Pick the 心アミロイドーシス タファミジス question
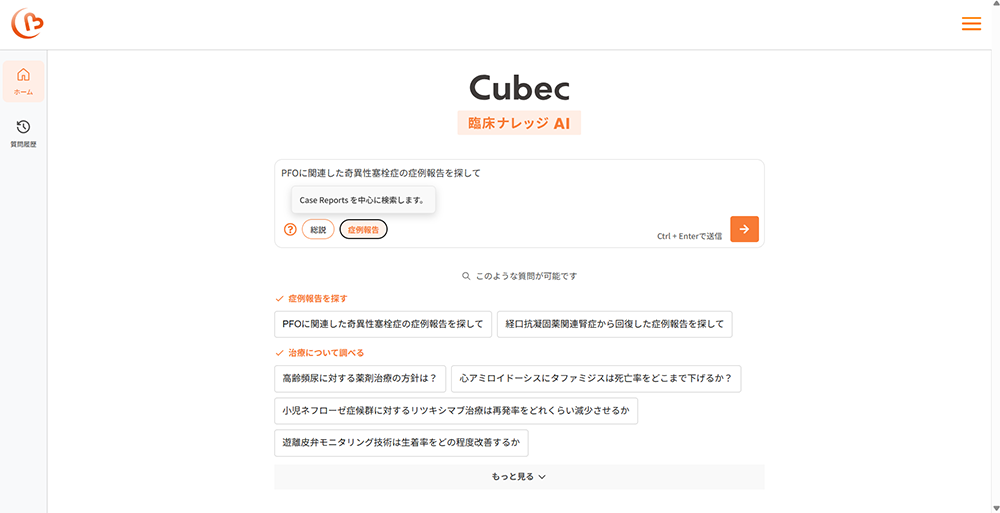The image size is (1000, 513). (x=595, y=379)
